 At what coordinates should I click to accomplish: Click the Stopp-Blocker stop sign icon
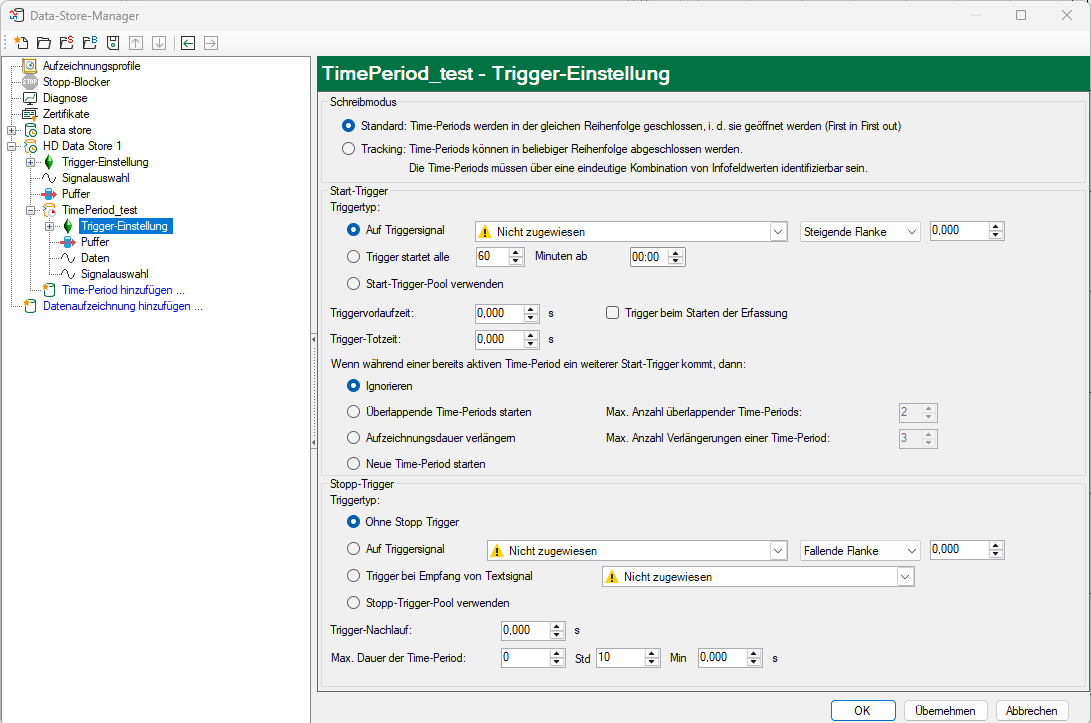click(x=30, y=82)
